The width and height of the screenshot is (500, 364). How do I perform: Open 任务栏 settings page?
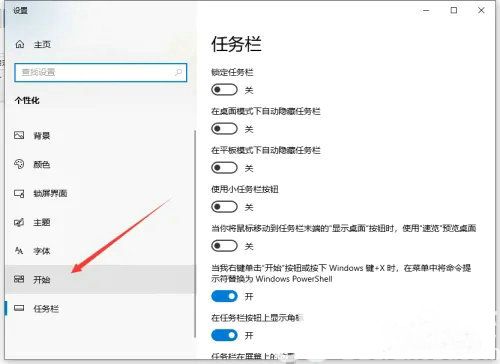[x=100, y=308]
